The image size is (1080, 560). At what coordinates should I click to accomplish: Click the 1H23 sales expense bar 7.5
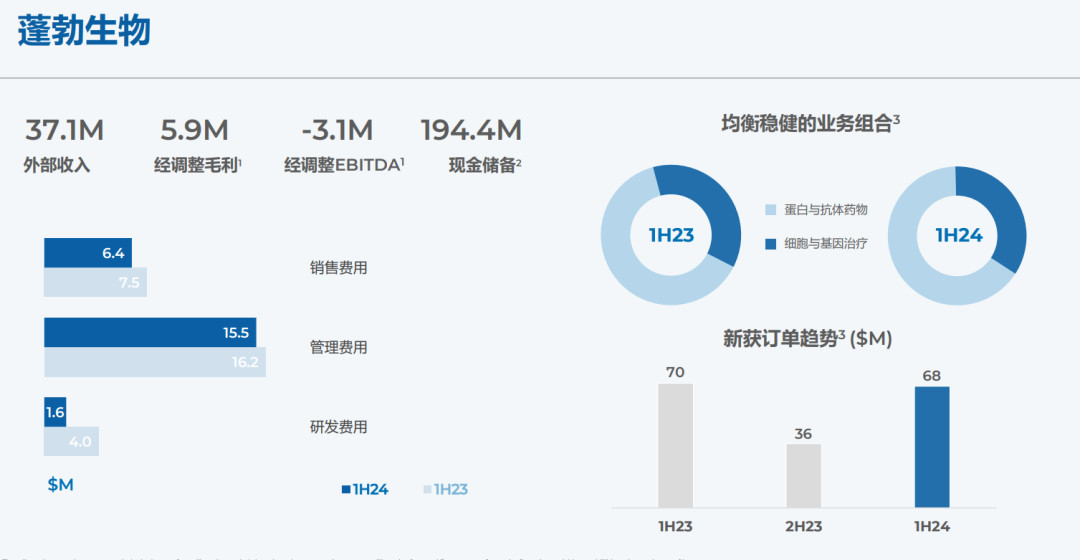pyautogui.click(x=95, y=282)
